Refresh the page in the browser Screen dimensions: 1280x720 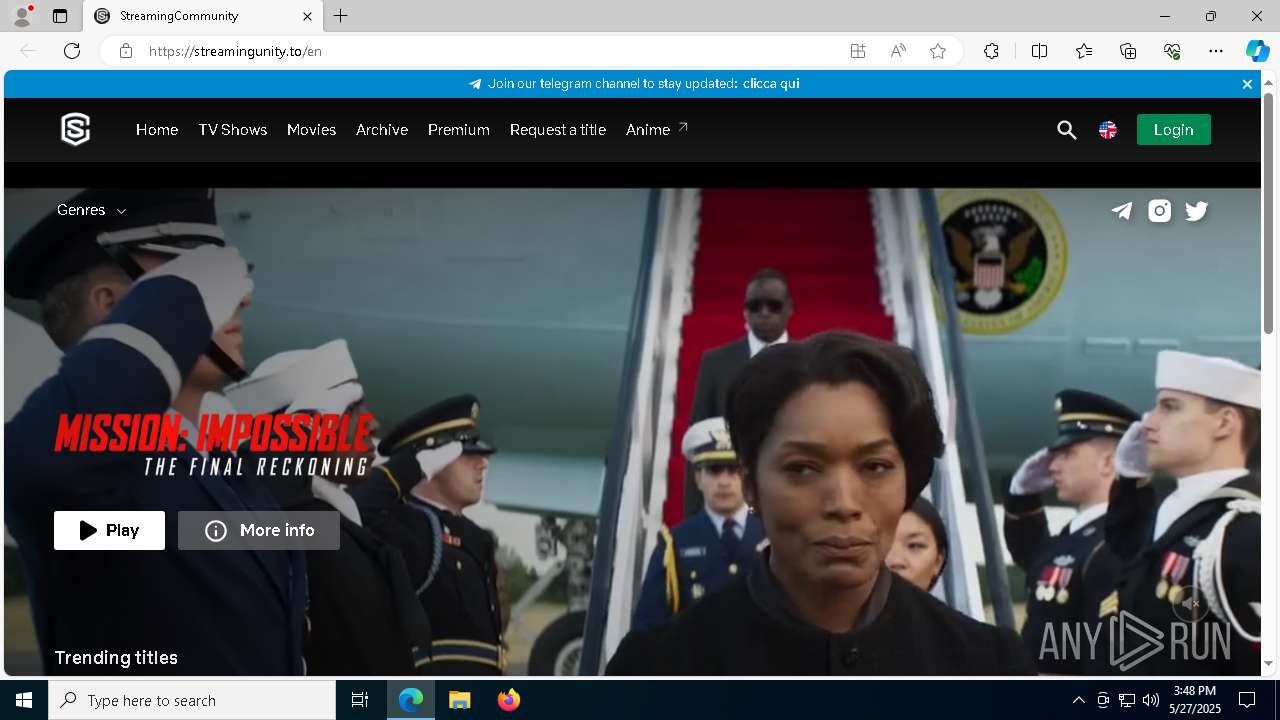tap(72, 51)
